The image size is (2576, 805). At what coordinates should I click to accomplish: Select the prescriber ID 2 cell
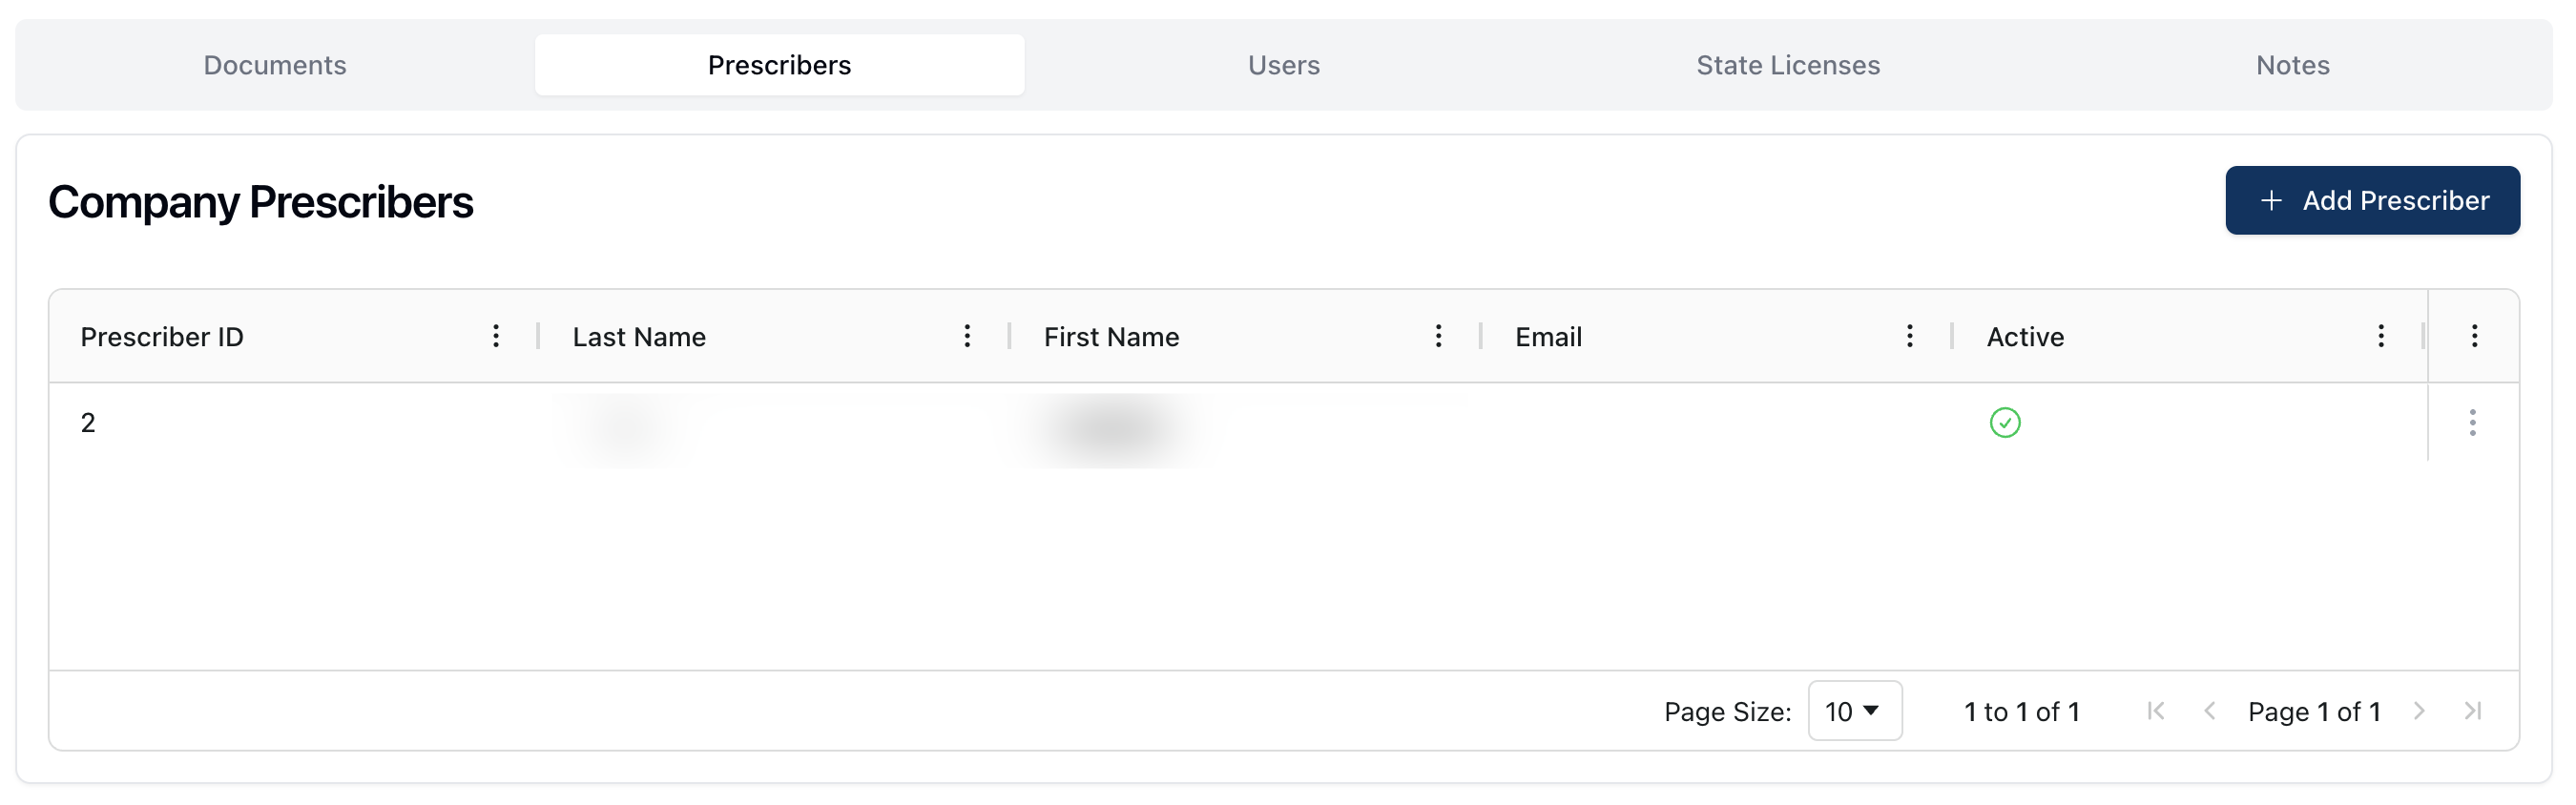[88, 423]
